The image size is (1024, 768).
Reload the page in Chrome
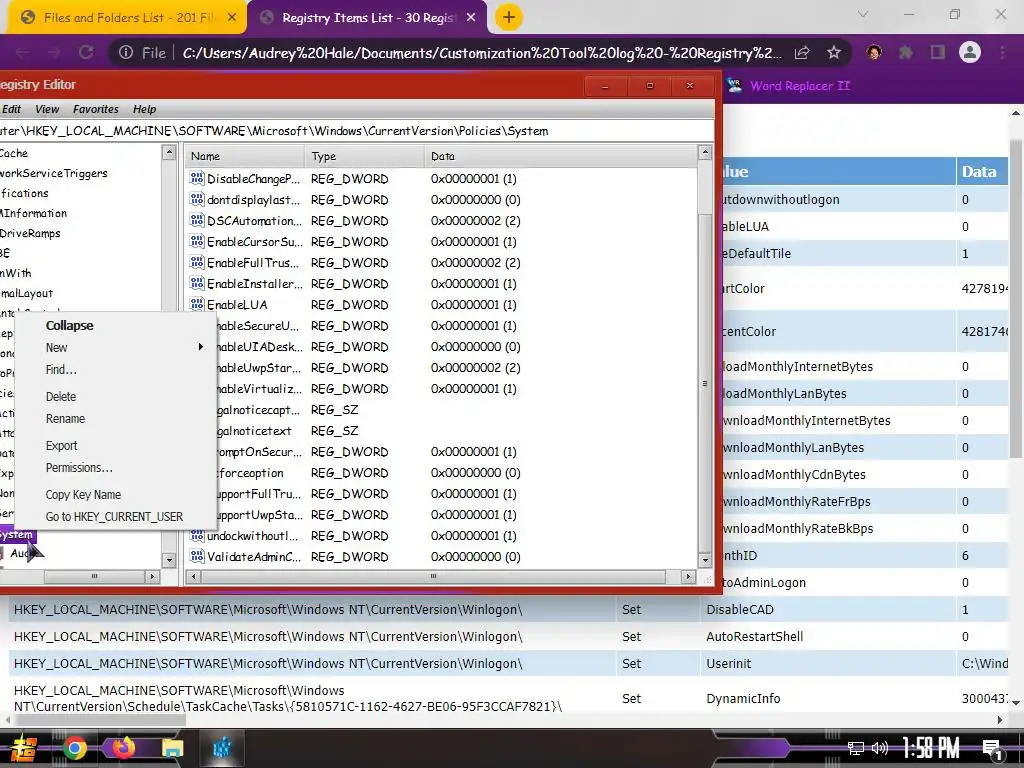point(86,53)
